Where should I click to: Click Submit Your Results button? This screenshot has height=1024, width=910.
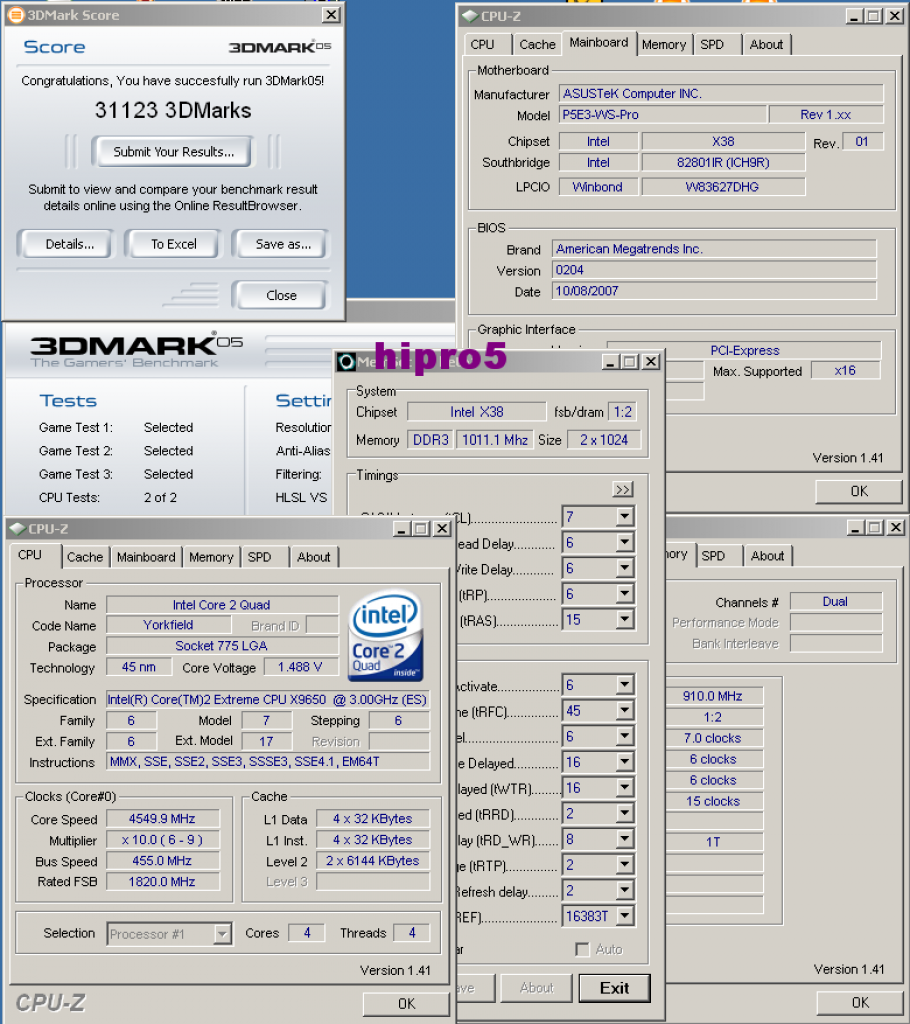tap(173, 152)
